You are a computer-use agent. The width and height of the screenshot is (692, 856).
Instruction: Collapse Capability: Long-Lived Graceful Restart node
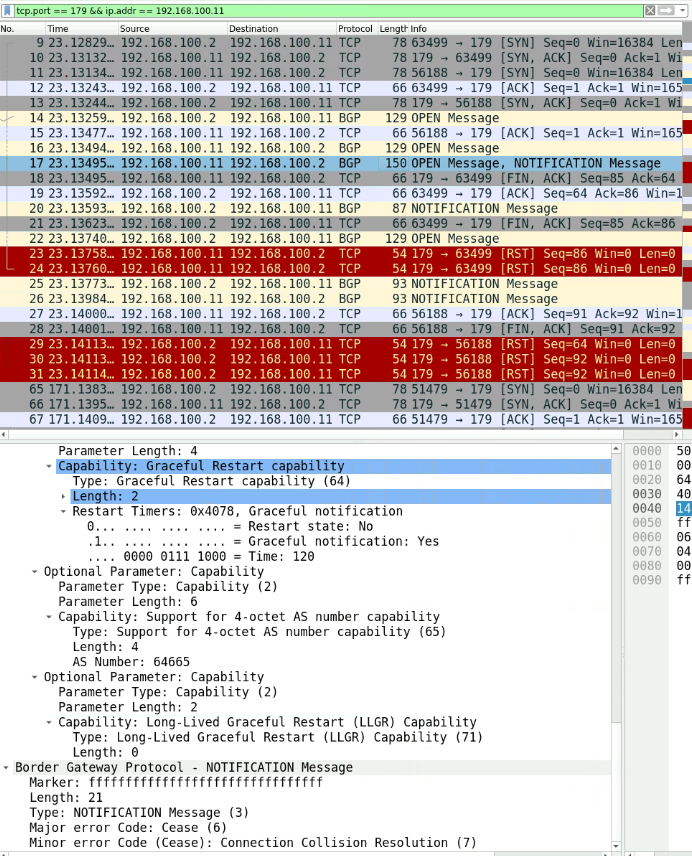pyautogui.click(x=49, y=722)
